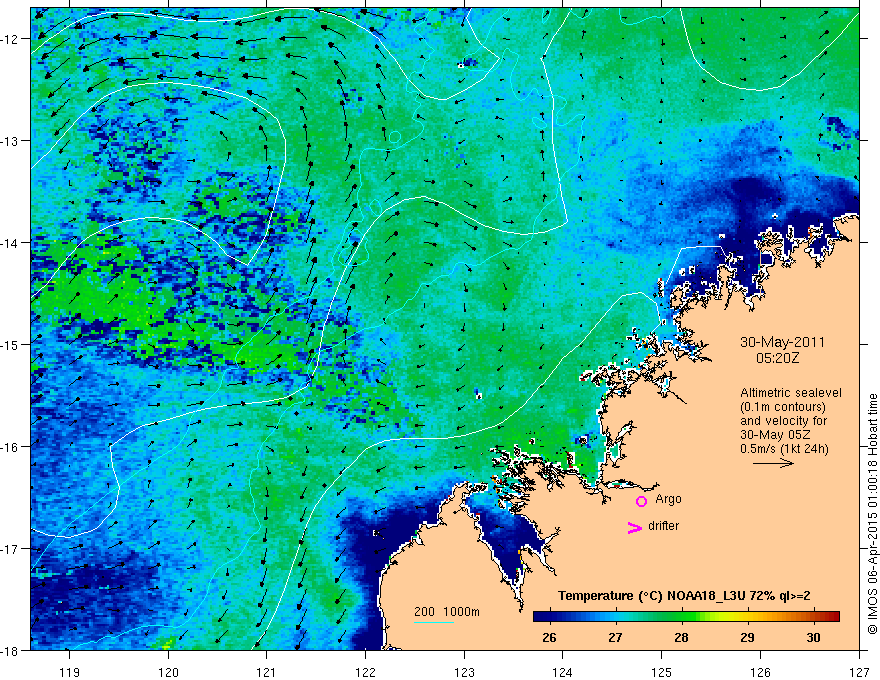Click the -12 latitude axis label
This screenshot has height=680, width=880.
pos(12,39)
